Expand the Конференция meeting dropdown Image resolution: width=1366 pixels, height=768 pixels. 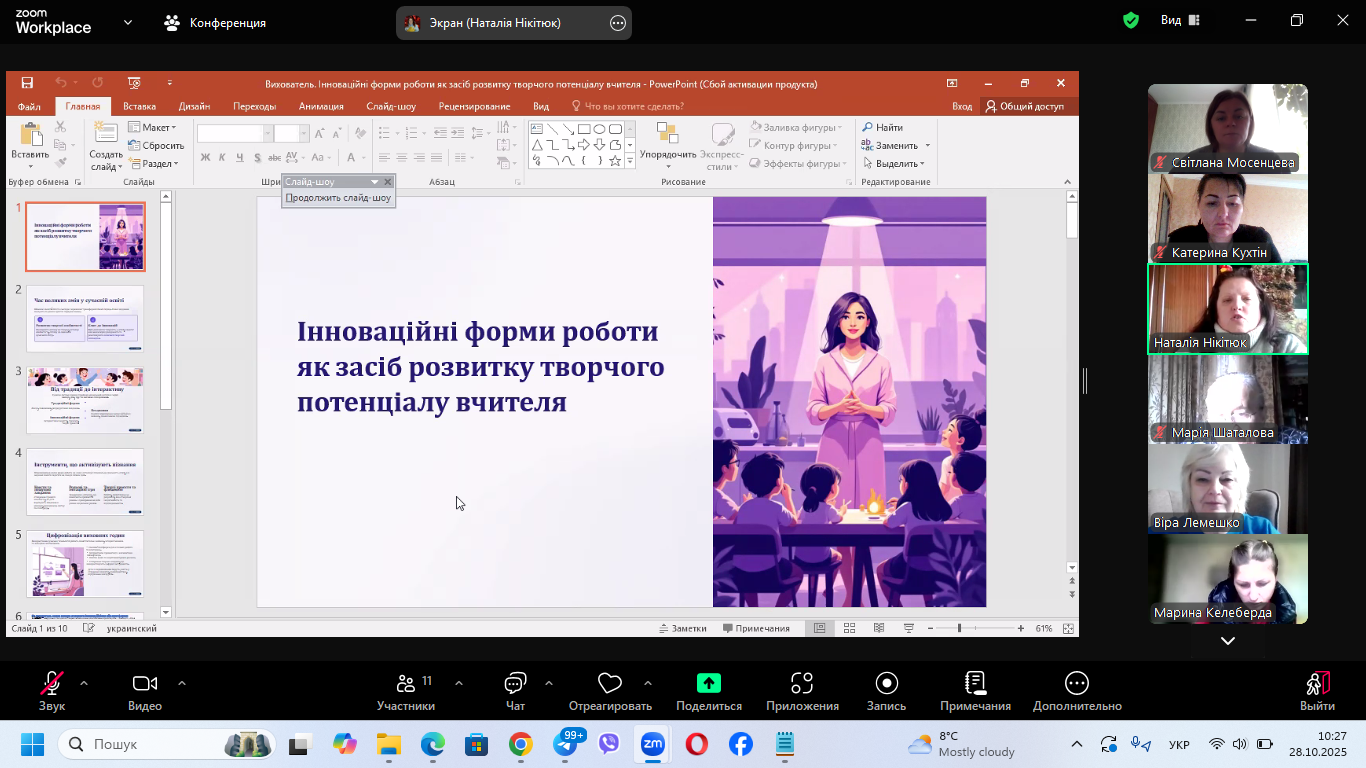216,23
